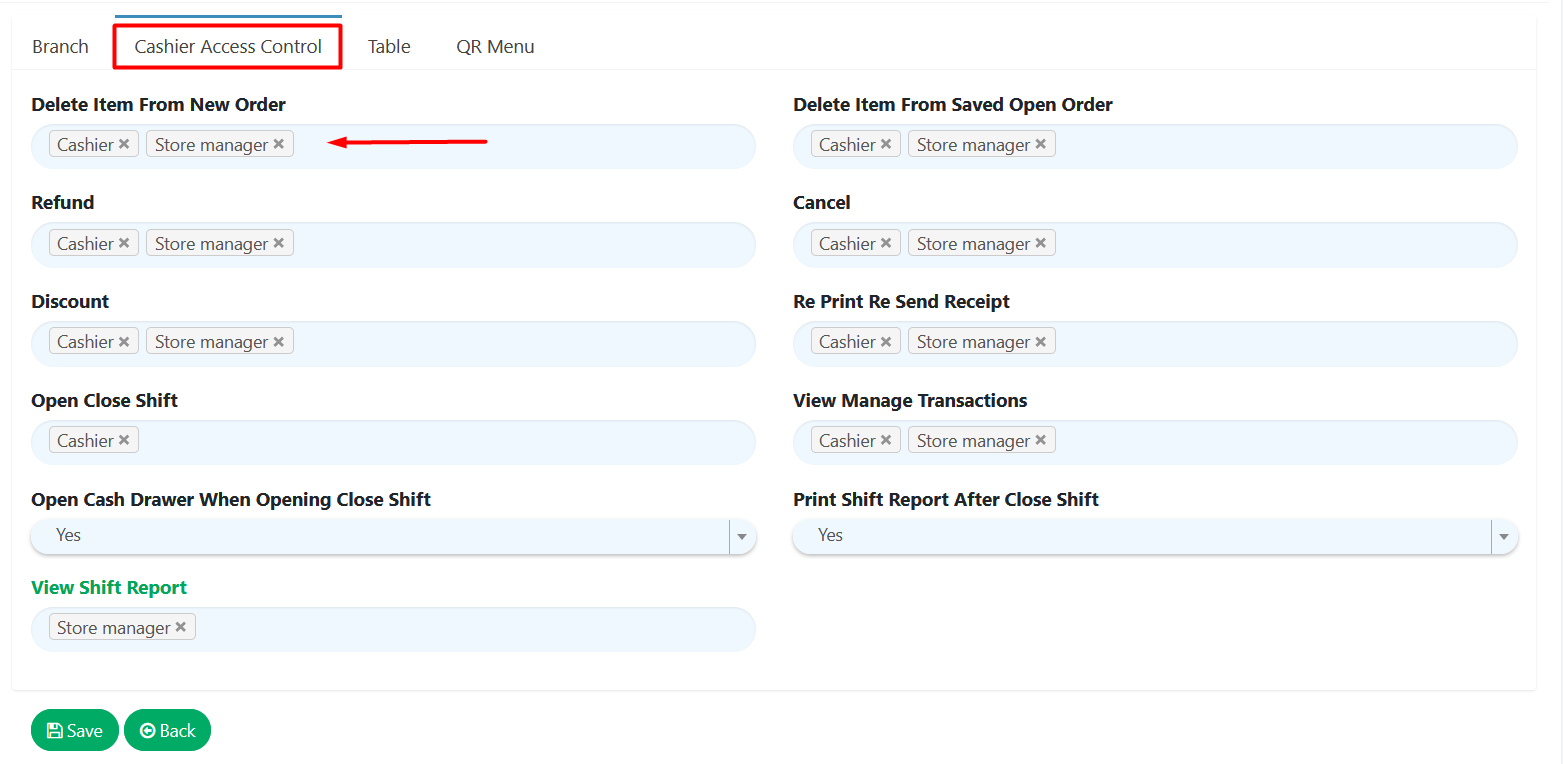
Task: Remove Cashier from View Manage Transactions
Action: tap(887, 439)
